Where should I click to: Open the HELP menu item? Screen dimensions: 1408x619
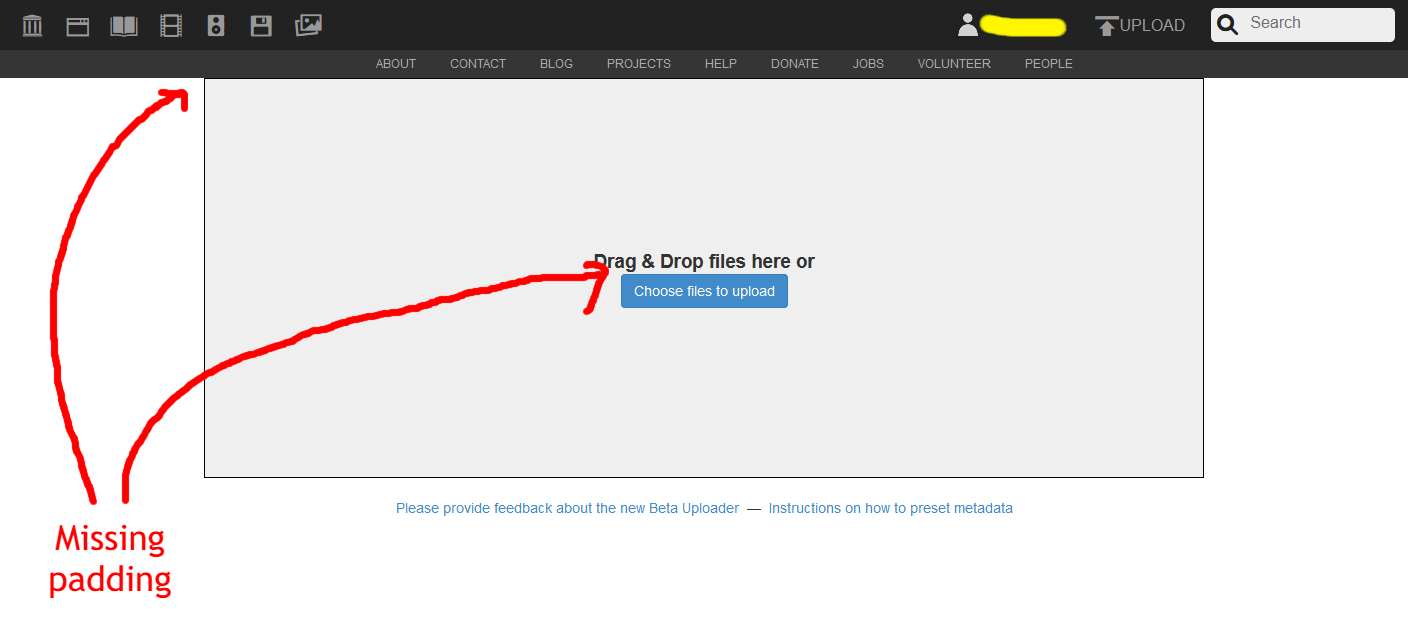point(721,64)
